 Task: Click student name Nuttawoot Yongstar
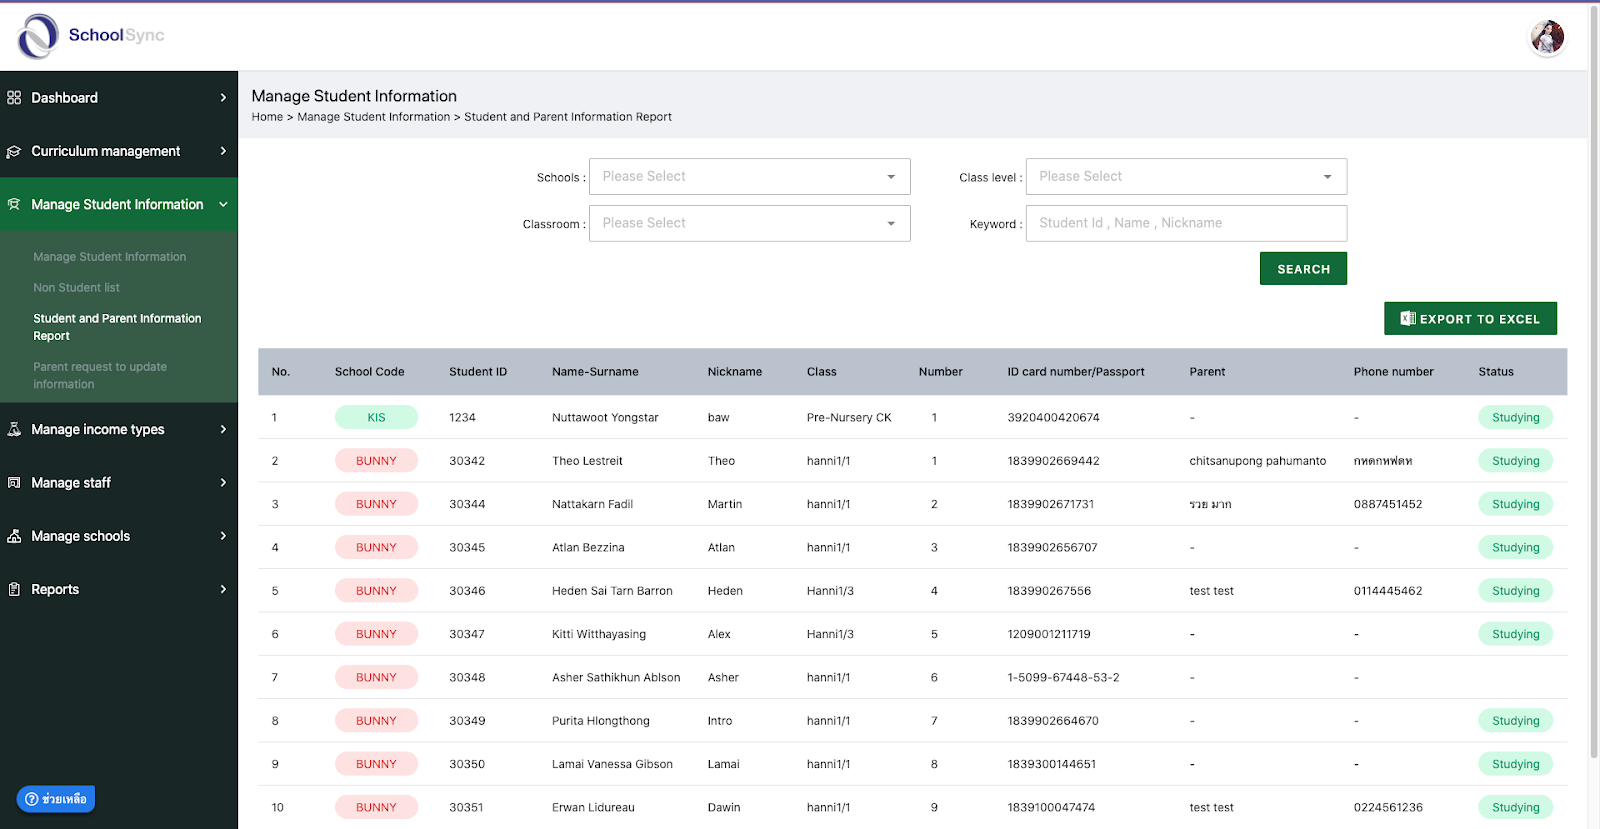(605, 418)
